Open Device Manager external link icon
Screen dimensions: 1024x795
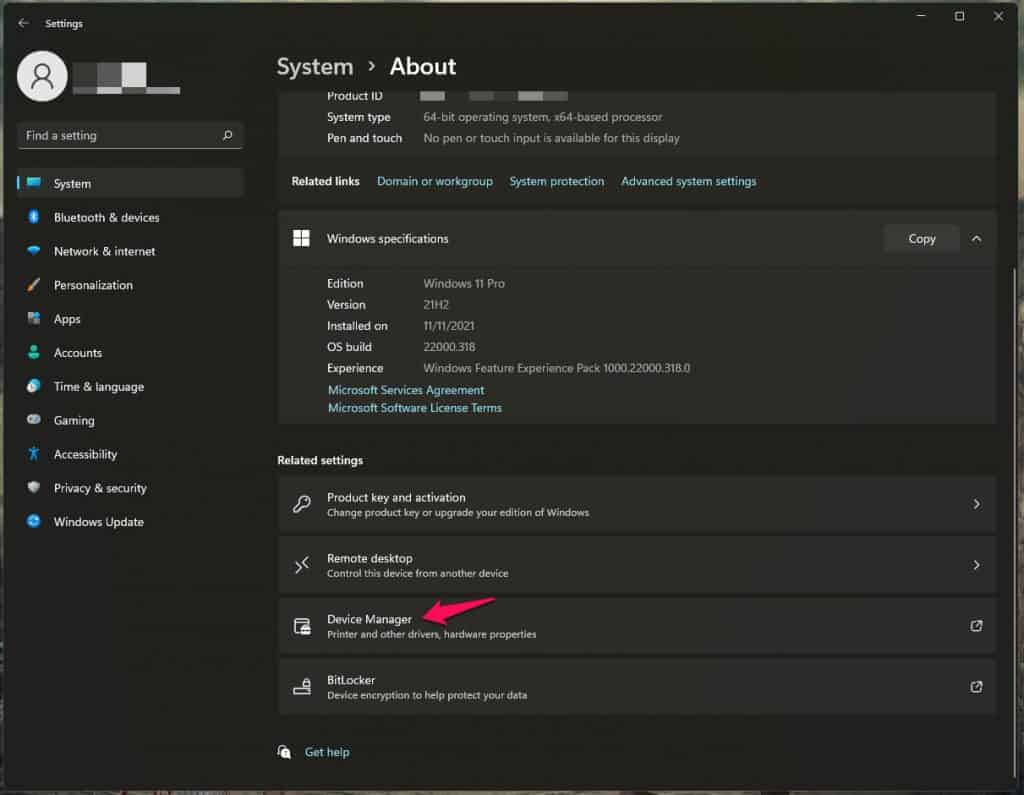[x=976, y=626]
